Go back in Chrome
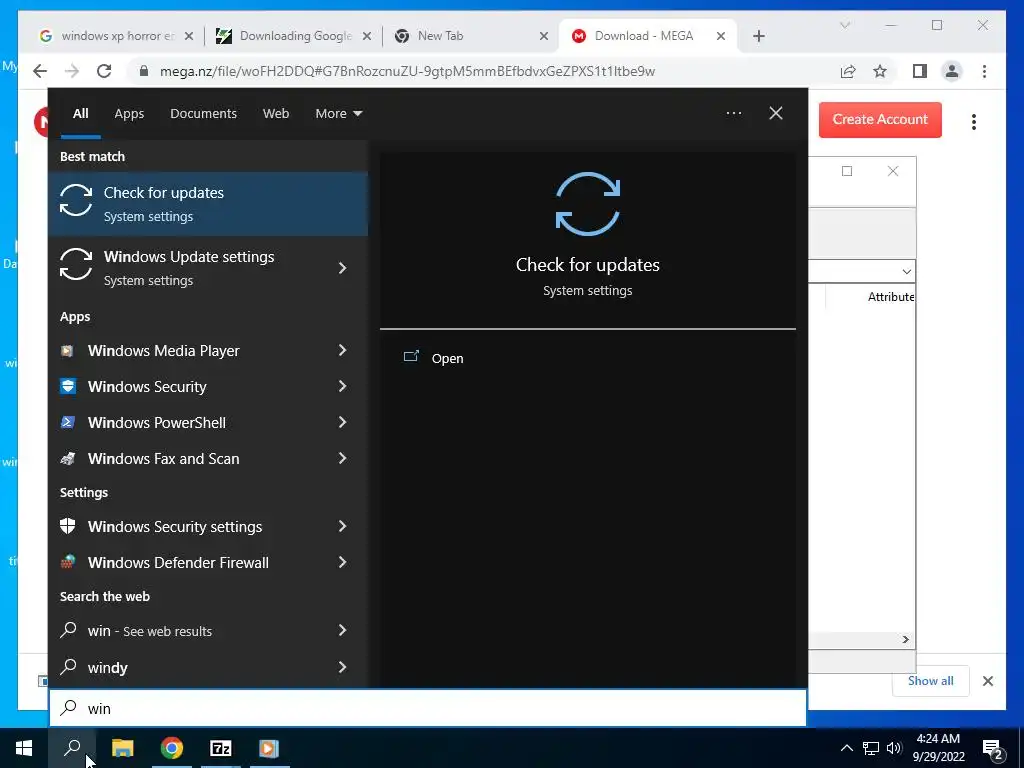The height and width of the screenshot is (768, 1024). pyautogui.click(x=40, y=71)
